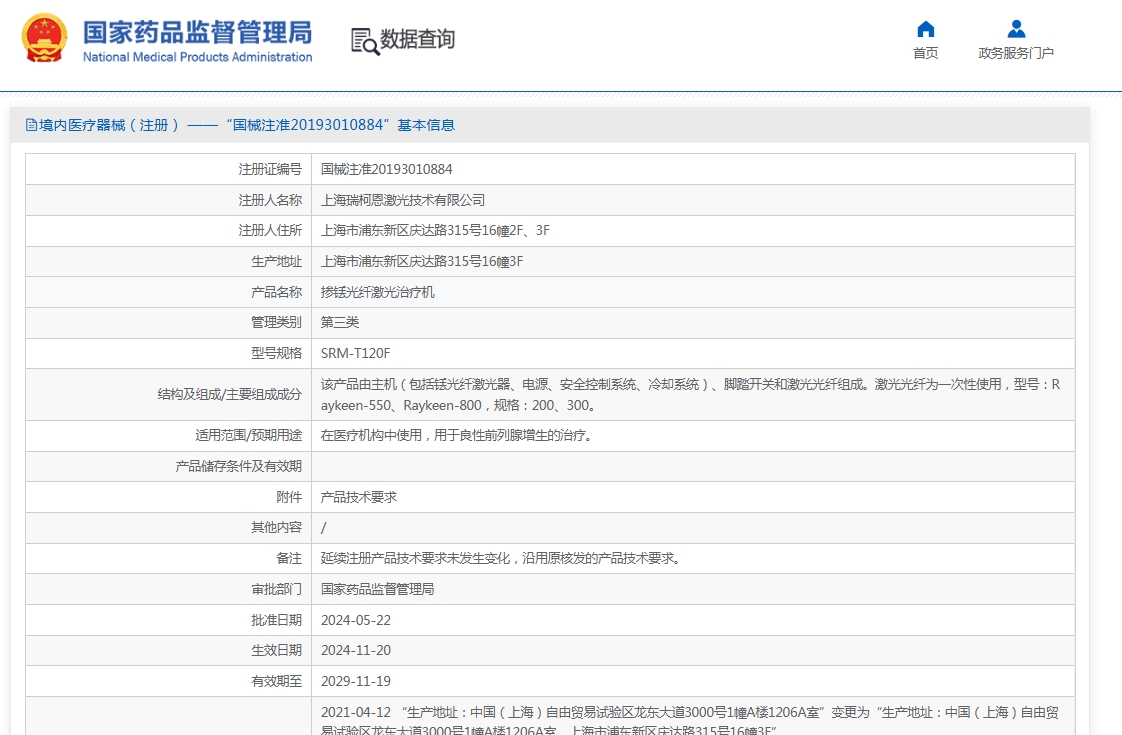Click the 管理类别 label cell

click(x=169, y=323)
